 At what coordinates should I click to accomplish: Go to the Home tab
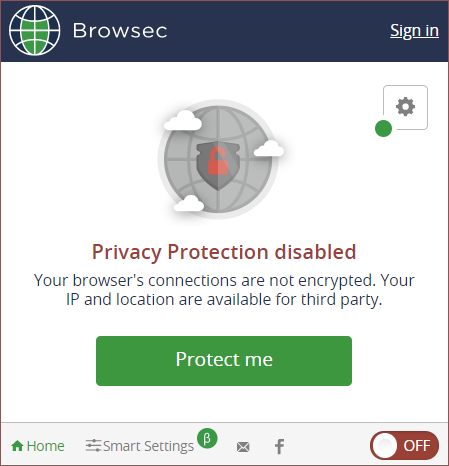coord(38,446)
